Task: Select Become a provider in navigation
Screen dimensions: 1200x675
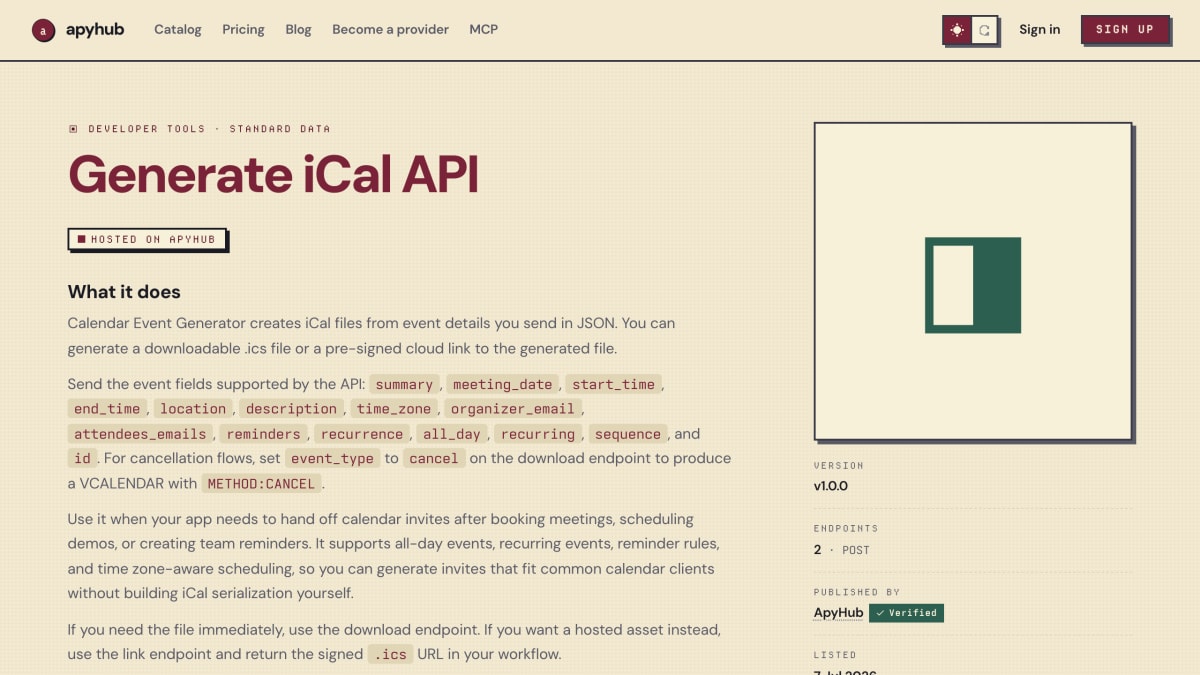Action: [x=390, y=29]
